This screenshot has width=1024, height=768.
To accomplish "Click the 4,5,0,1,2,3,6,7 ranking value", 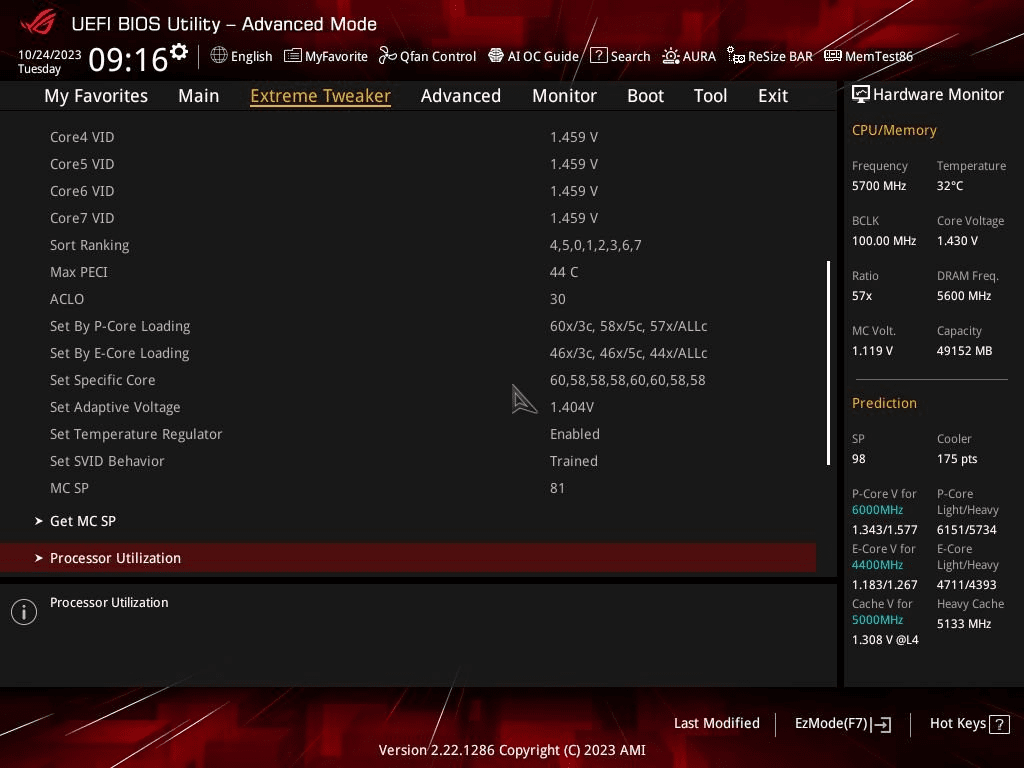I will coord(596,246).
